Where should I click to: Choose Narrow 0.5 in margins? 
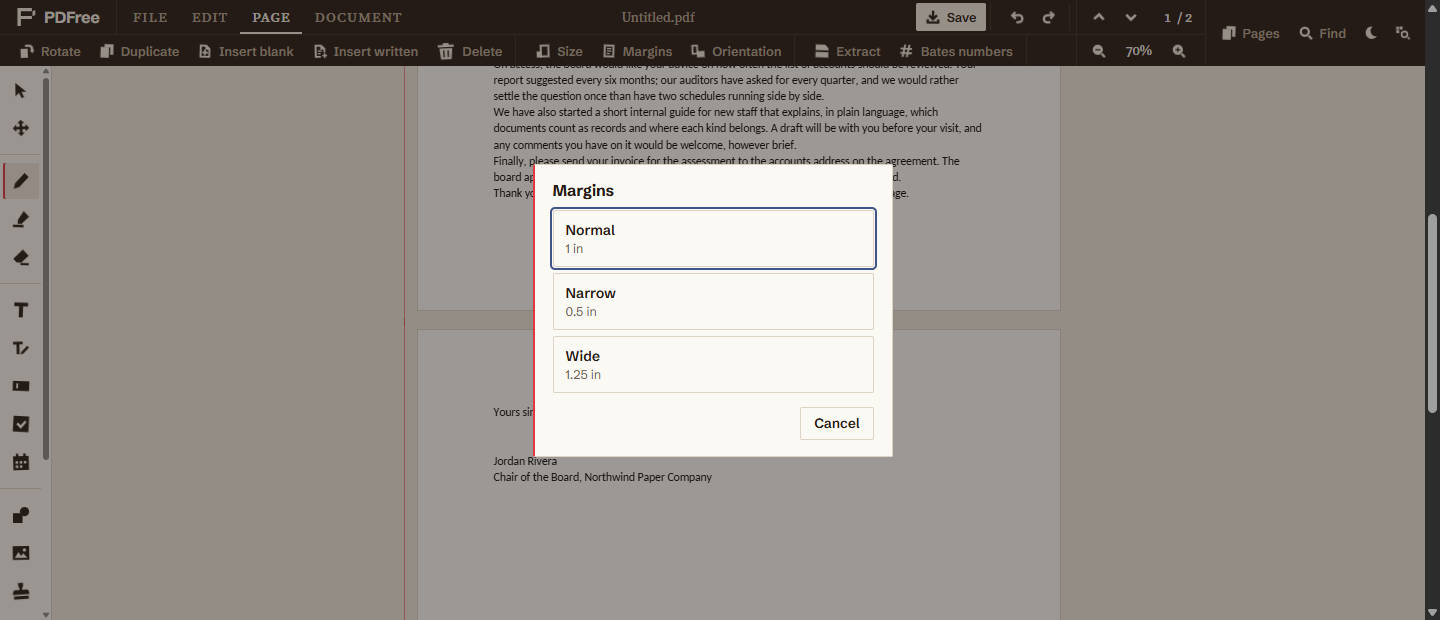pos(714,302)
